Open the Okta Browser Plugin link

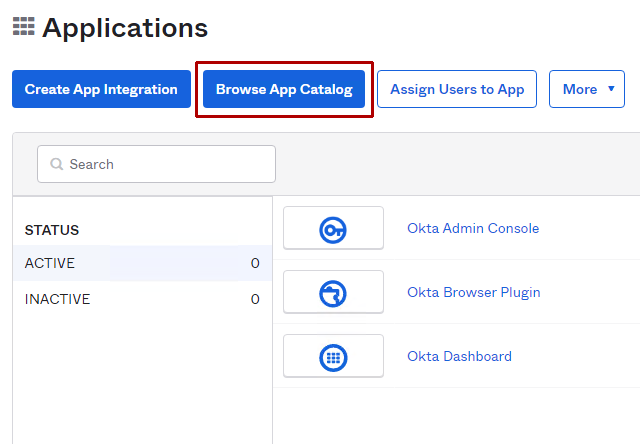pos(473,292)
